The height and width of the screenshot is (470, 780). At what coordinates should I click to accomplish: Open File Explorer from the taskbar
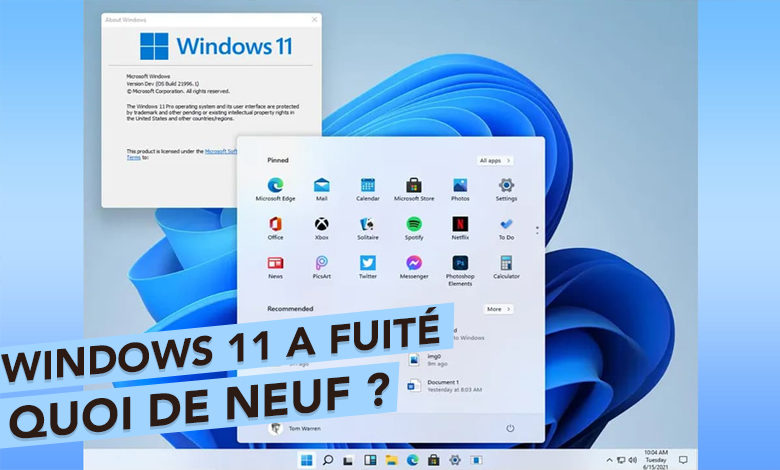(x=391, y=460)
